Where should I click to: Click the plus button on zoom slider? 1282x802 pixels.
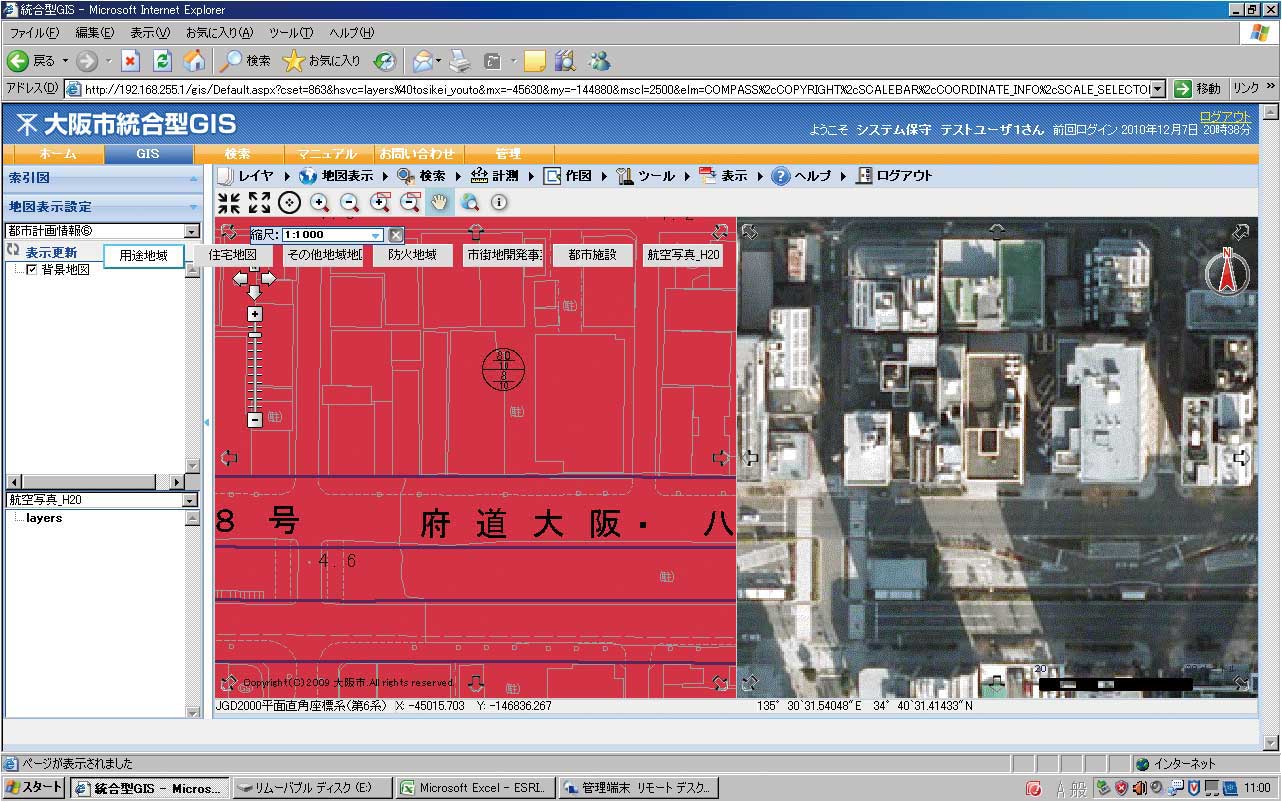pyautogui.click(x=255, y=314)
